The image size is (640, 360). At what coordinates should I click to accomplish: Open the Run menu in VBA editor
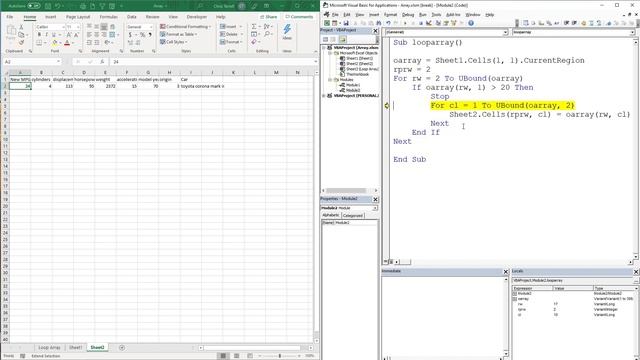(x=423, y=15)
